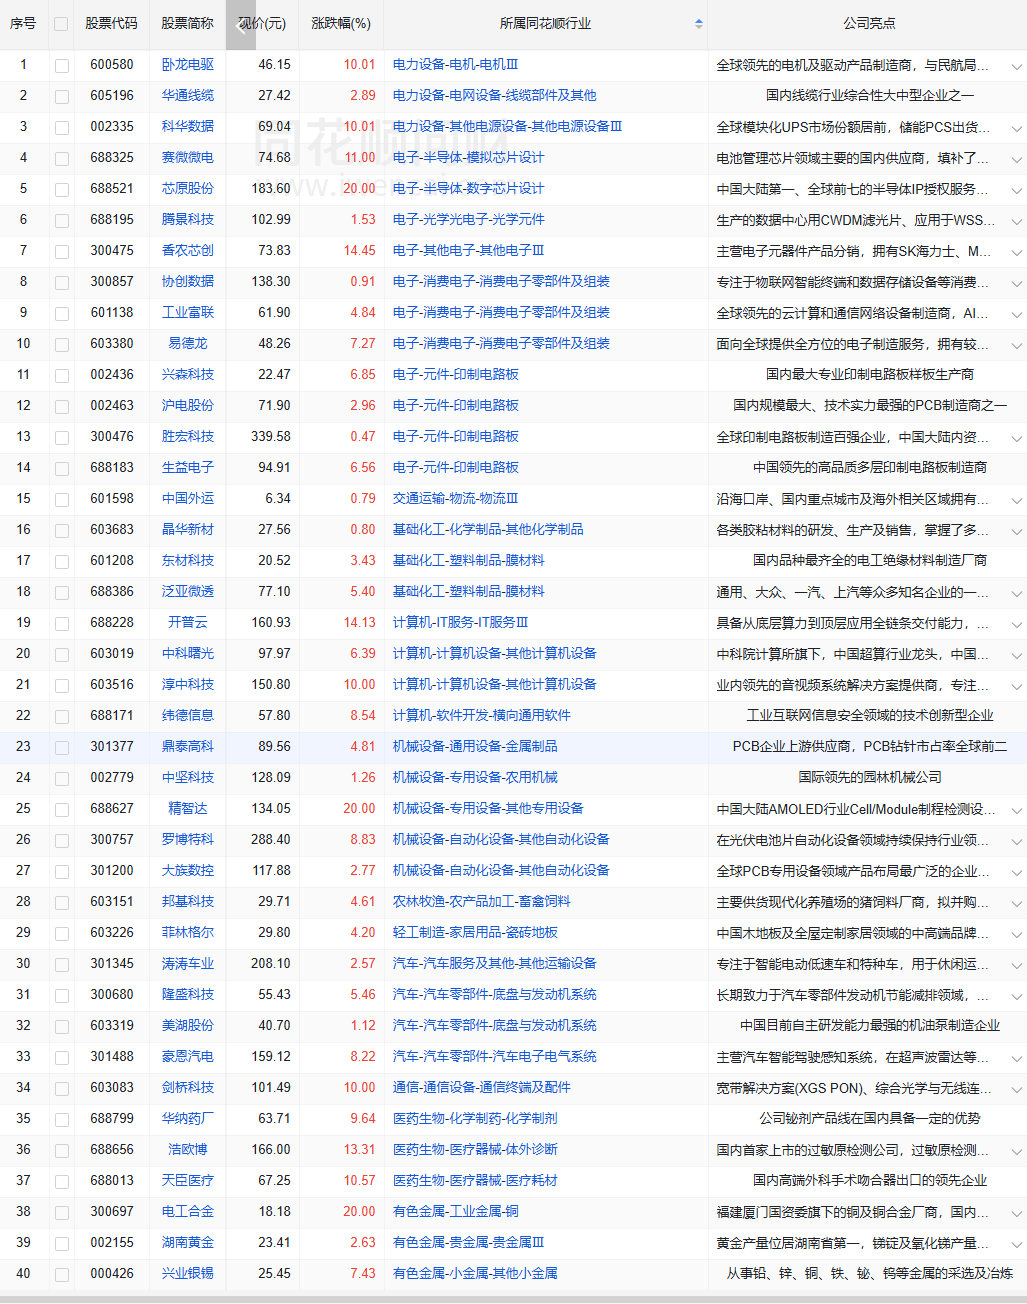
Task: Check the box for stock 600580
Action: pos(61,65)
